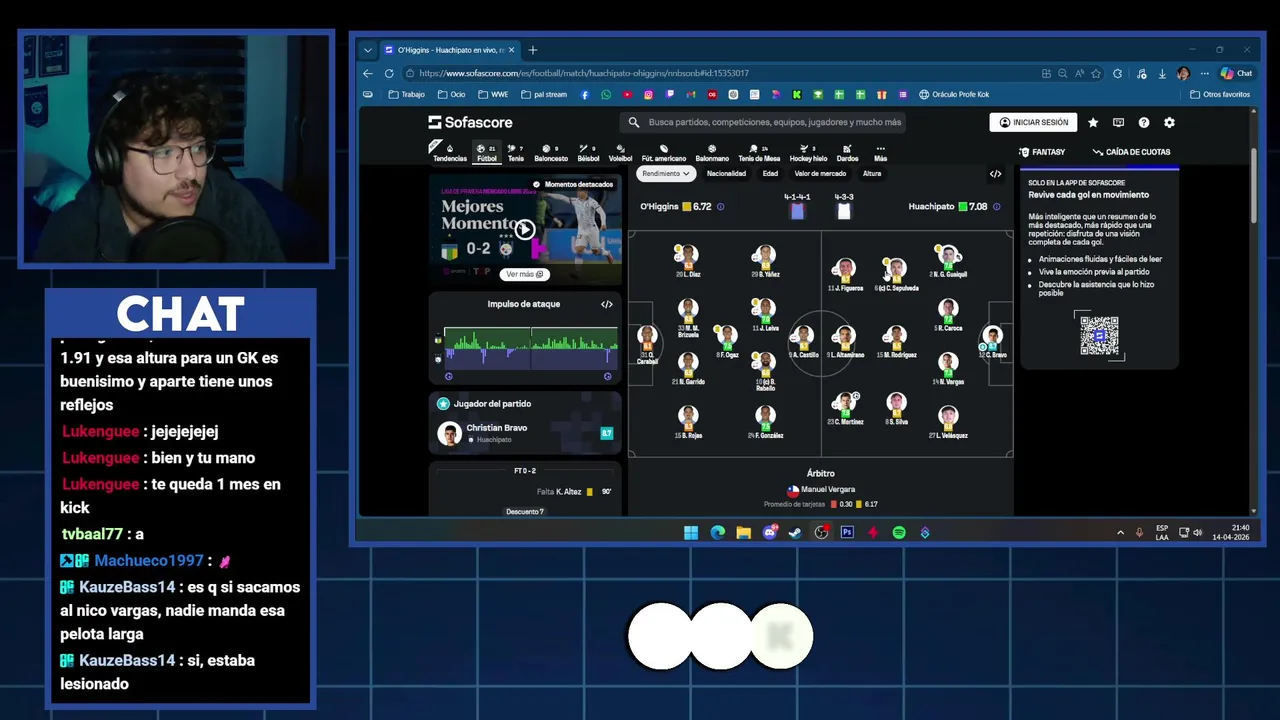Open Copilot Chat button in browser
The height and width of the screenshot is (720, 1280).
1237,73
